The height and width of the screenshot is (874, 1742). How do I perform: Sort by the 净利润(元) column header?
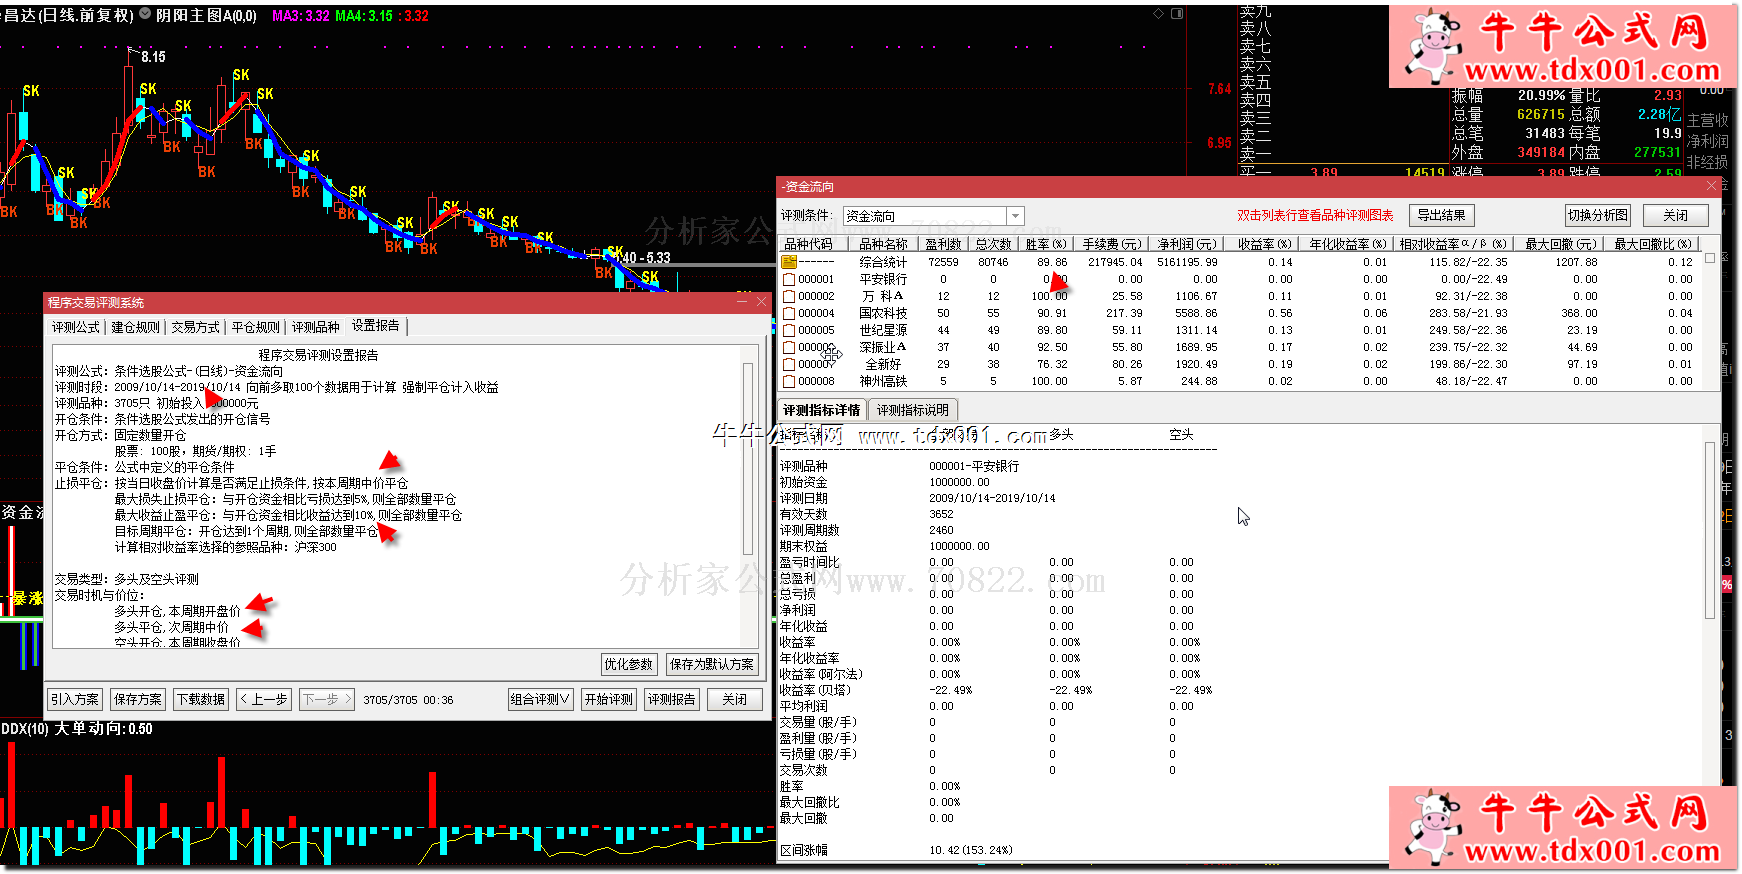point(1187,244)
